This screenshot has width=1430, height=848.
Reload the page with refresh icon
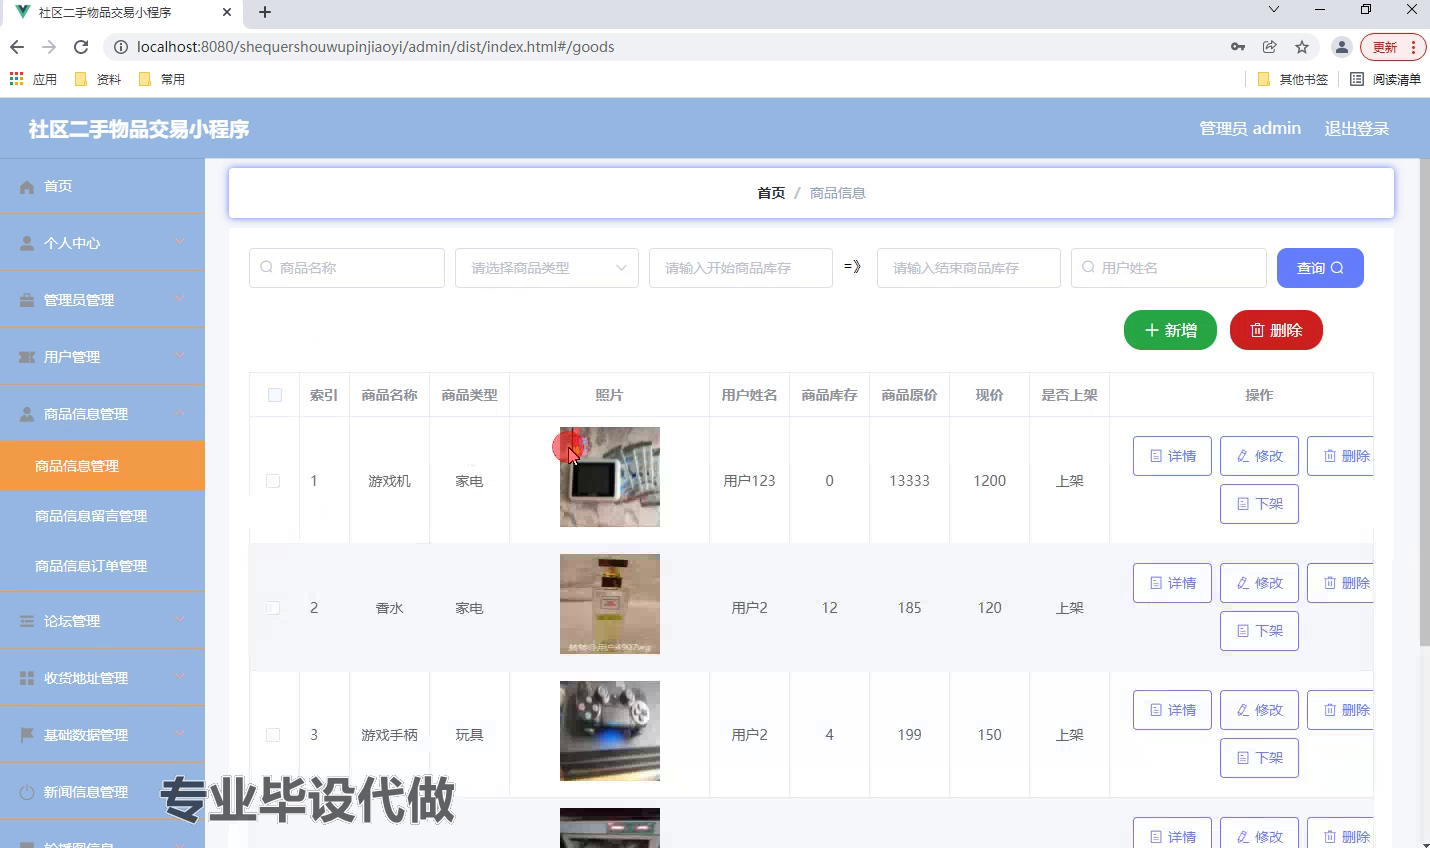[81, 47]
